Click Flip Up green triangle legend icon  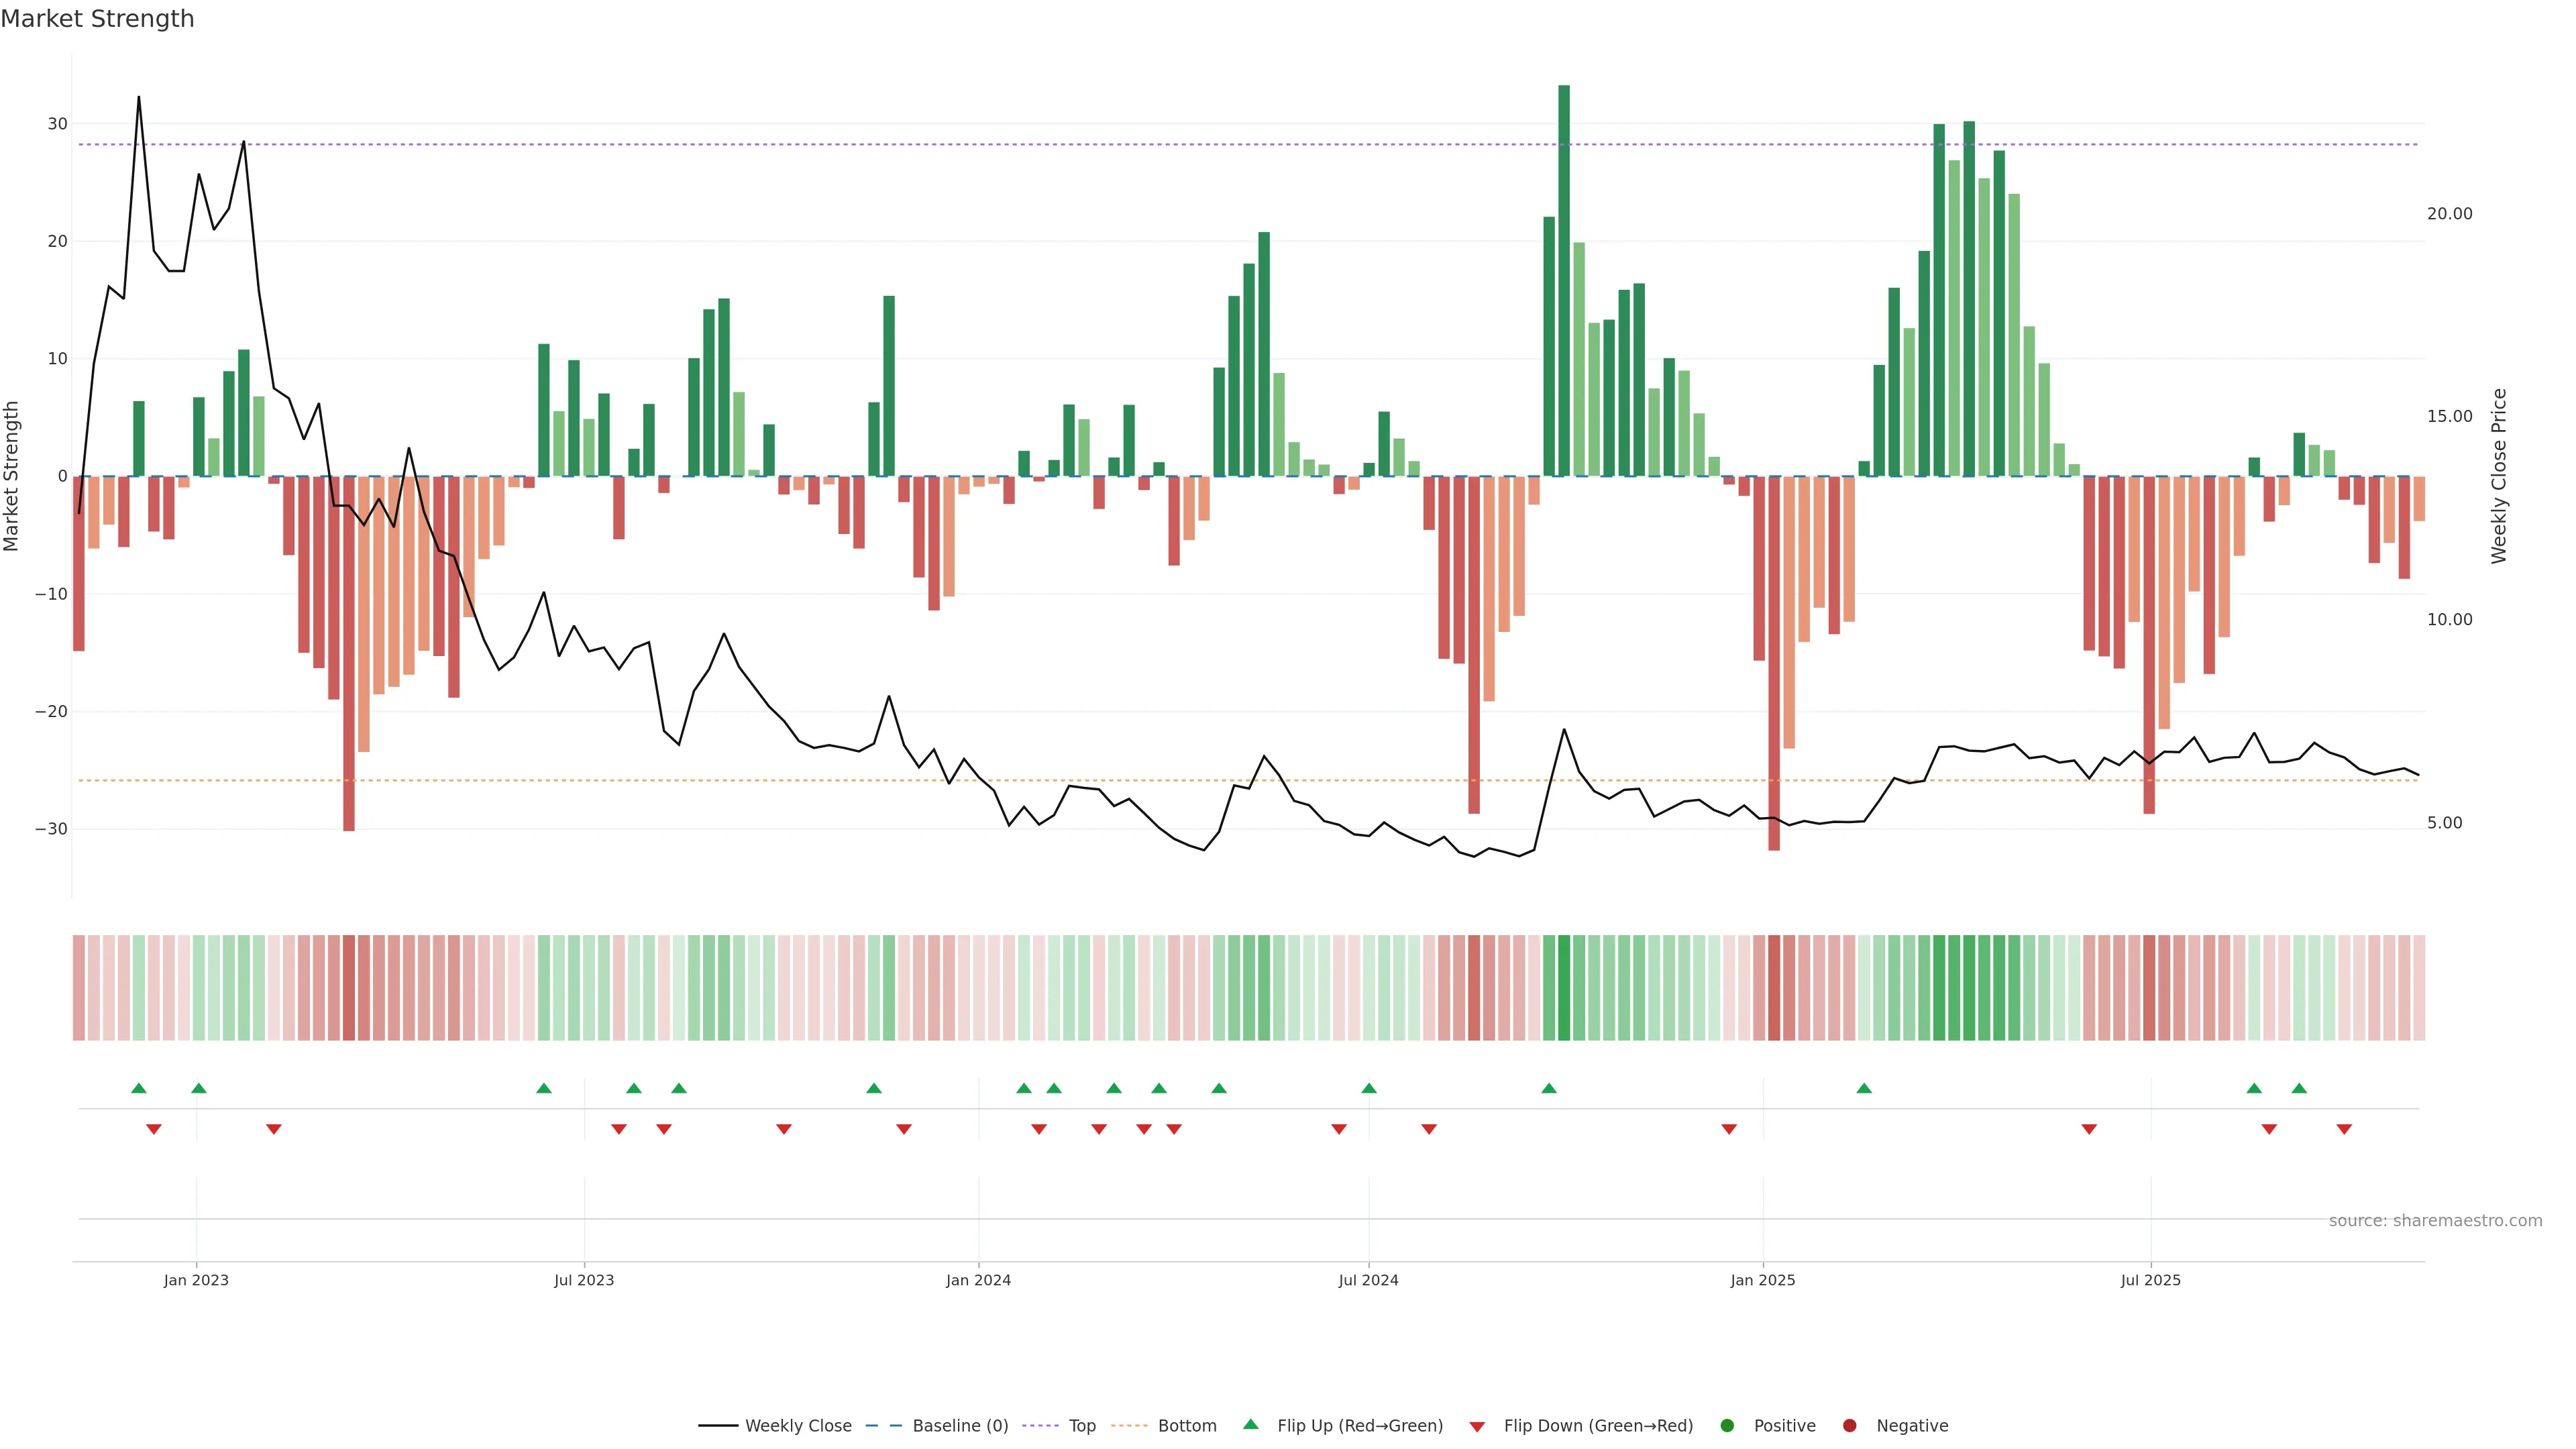click(1250, 1425)
